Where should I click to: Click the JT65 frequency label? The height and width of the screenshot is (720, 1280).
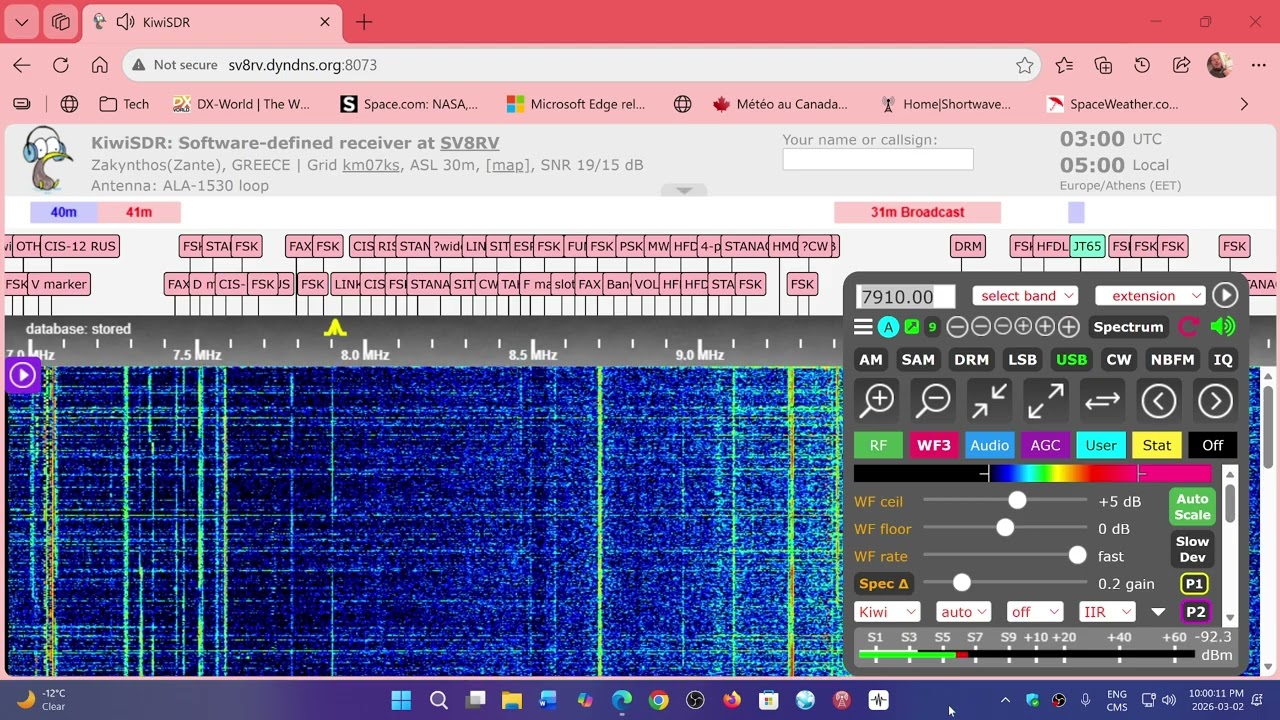click(x=1087, y=246)
